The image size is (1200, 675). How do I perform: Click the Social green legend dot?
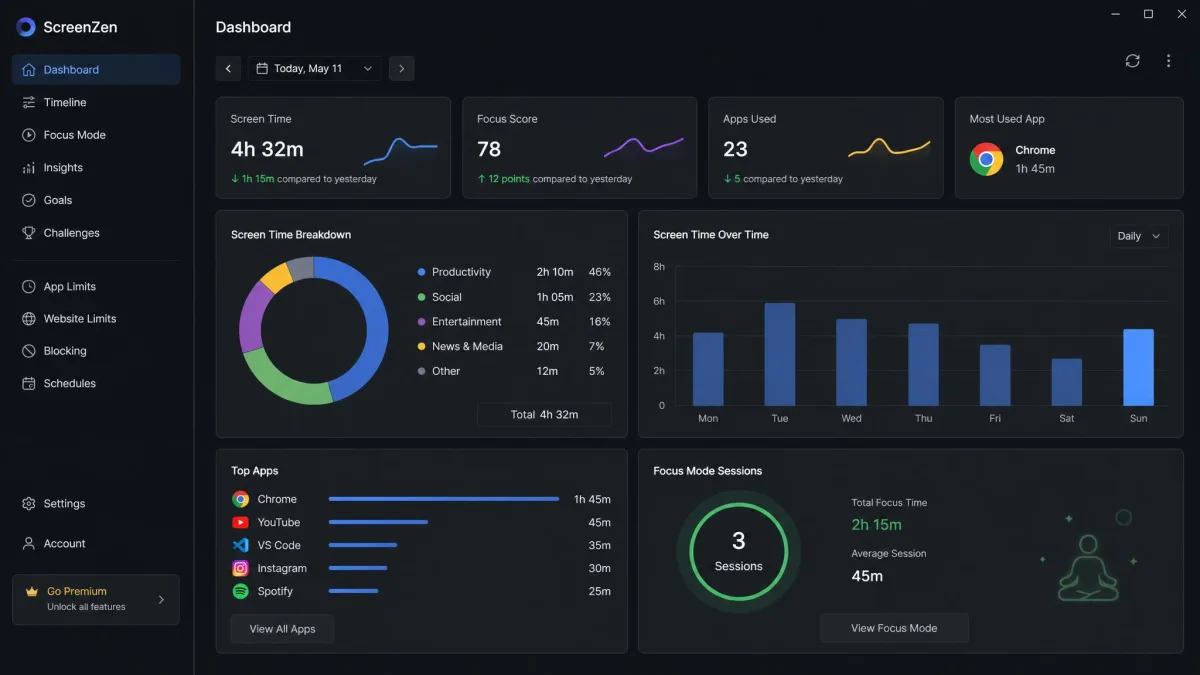(422, 297)
